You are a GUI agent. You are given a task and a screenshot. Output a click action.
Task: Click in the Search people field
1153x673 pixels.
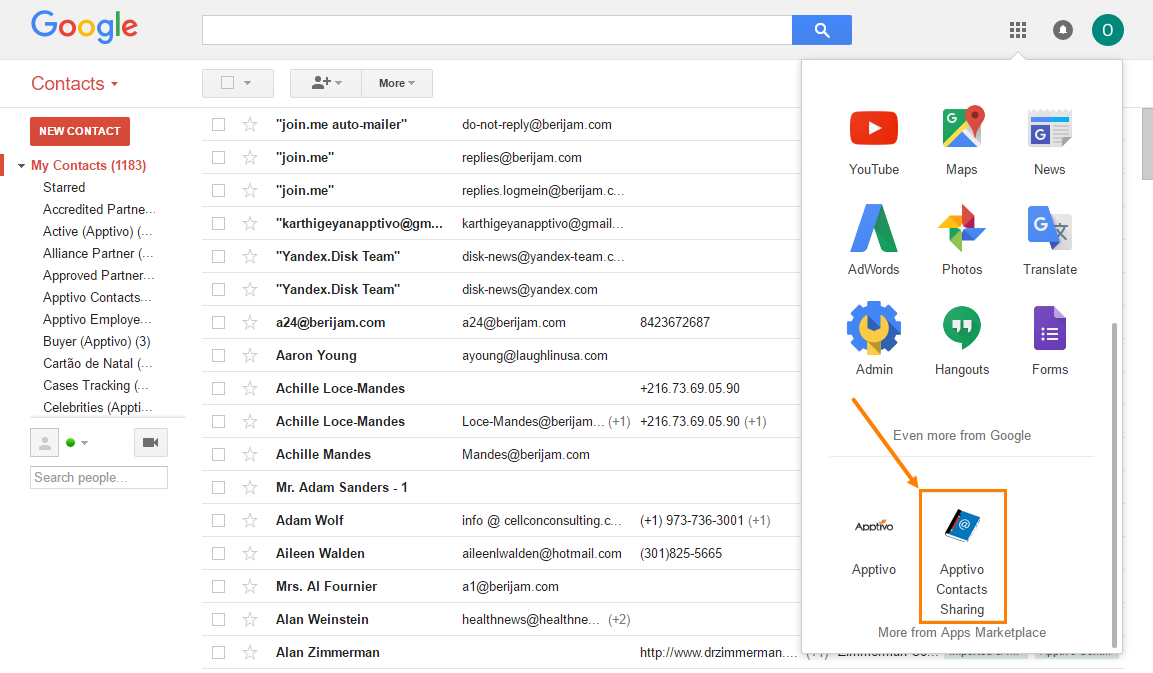[x=98, y=477]
